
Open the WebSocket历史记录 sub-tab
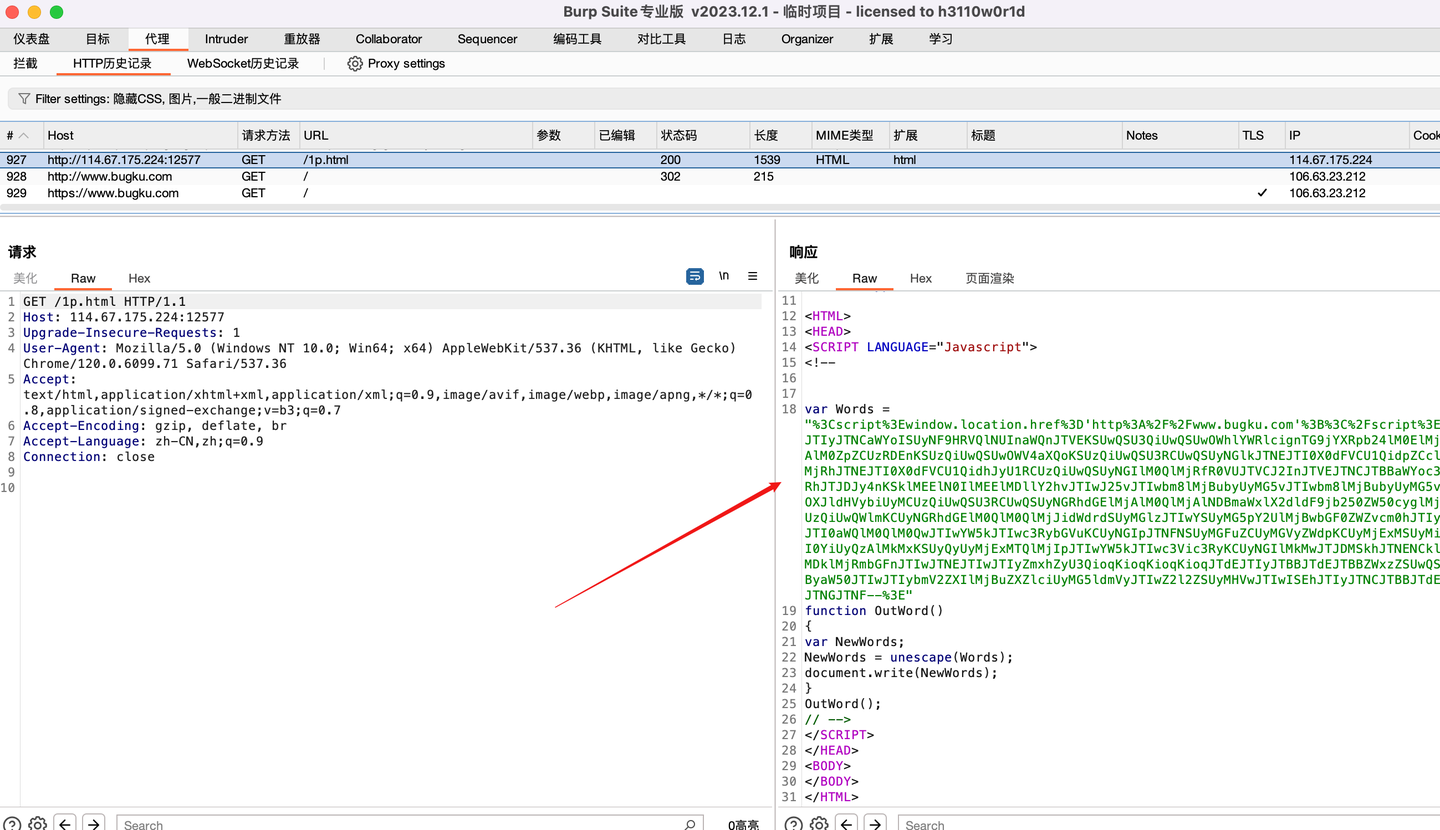point(243,63)
